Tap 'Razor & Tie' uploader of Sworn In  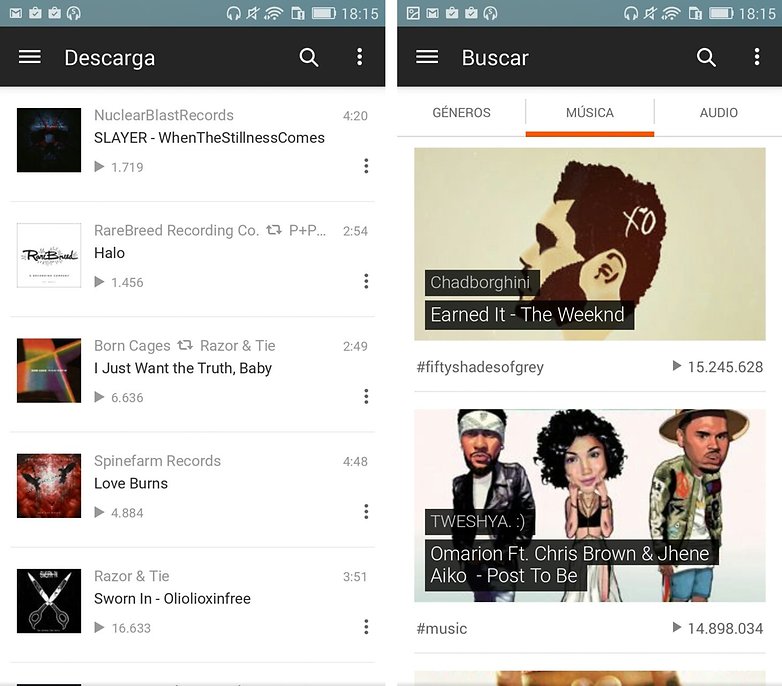(132, 576)
